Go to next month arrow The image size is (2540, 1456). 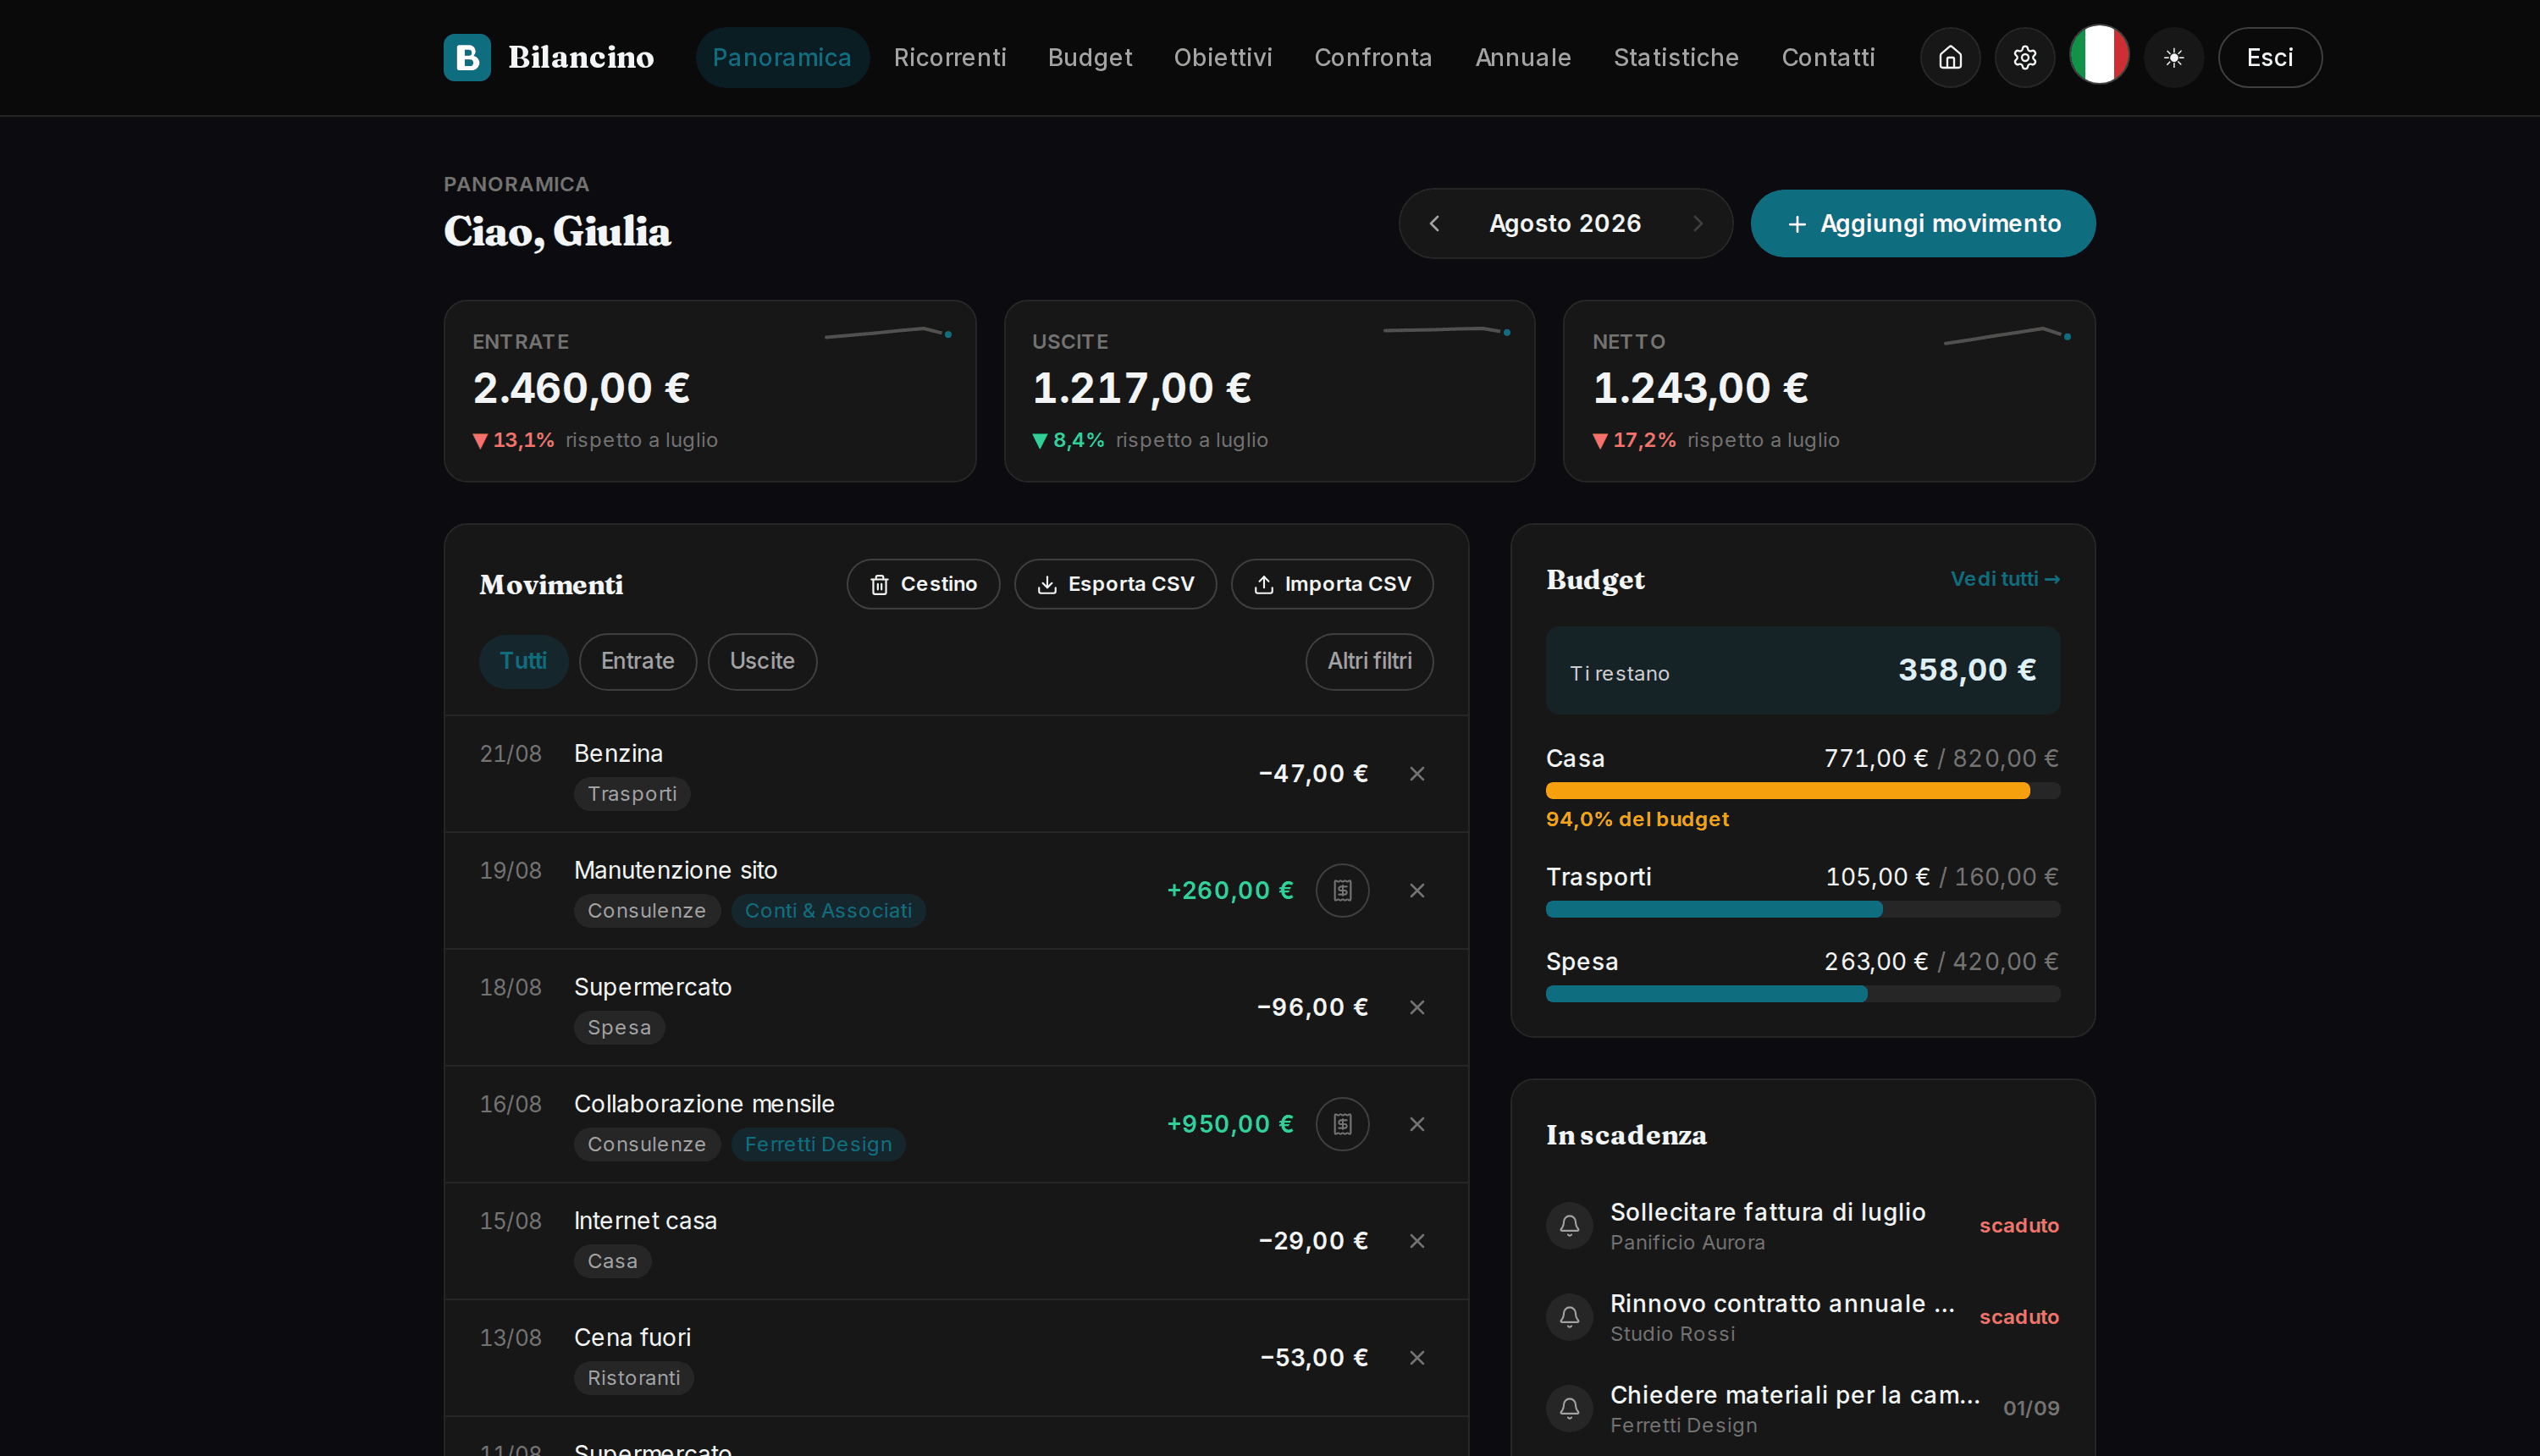[1698, 223]
